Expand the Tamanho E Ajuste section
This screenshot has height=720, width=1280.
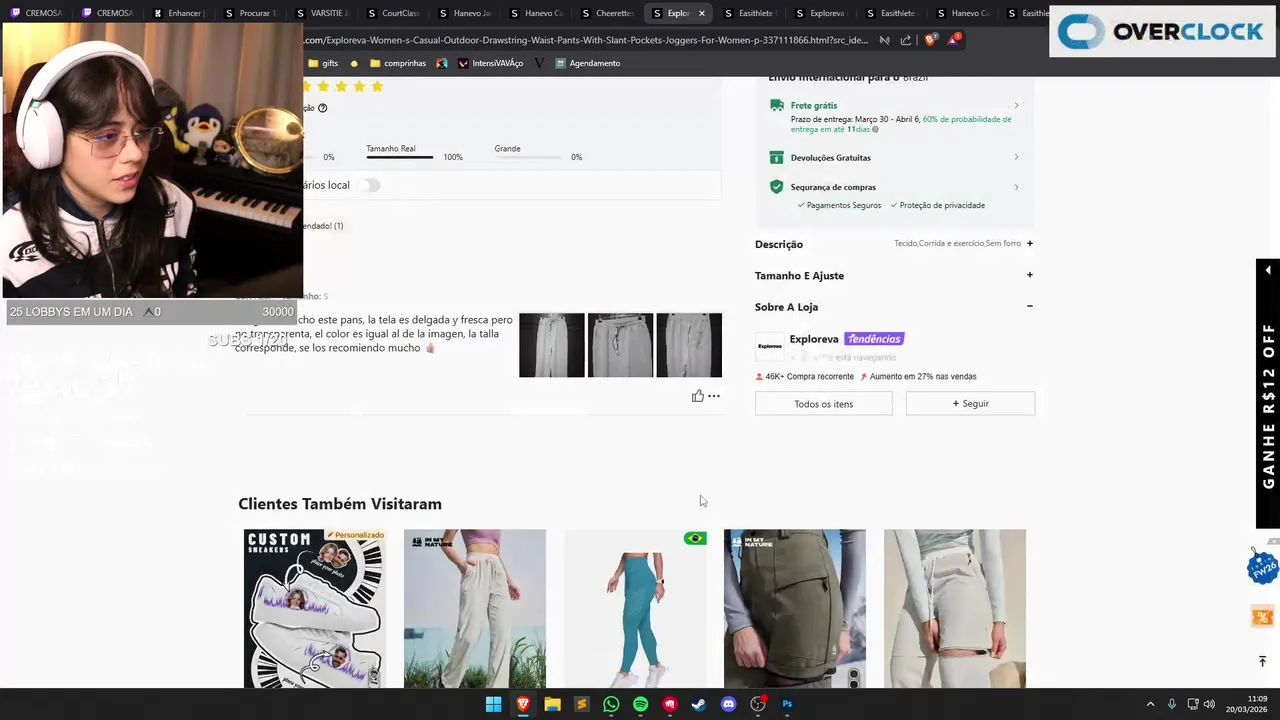point(1029,275)
